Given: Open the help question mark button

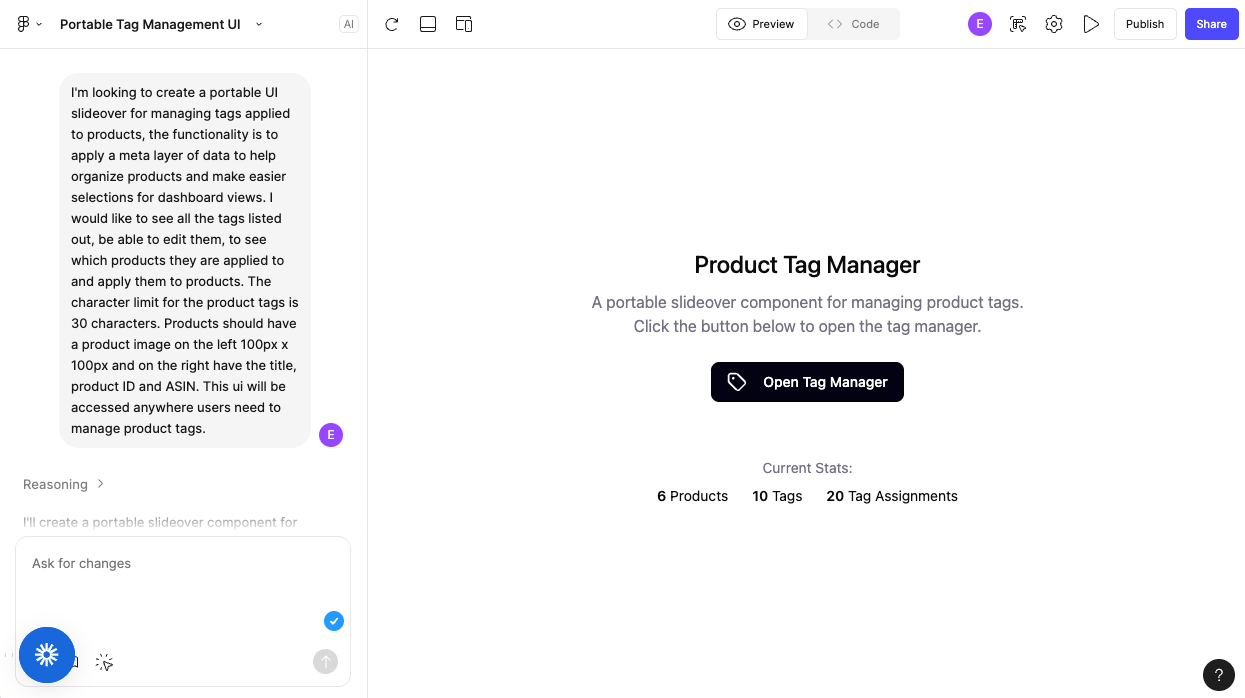Looking at the screenshot, I should click(x=1218, y=675).
